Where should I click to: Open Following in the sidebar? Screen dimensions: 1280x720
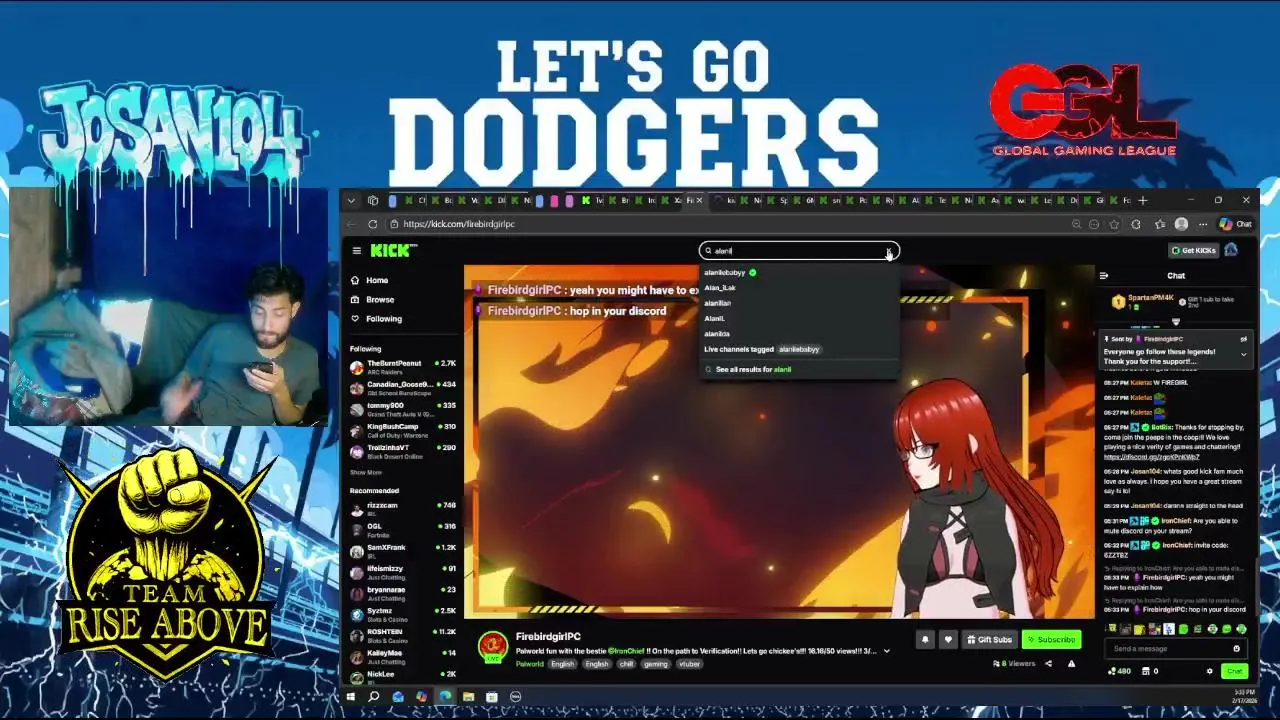pyautogui.click(x=376, y=319)
